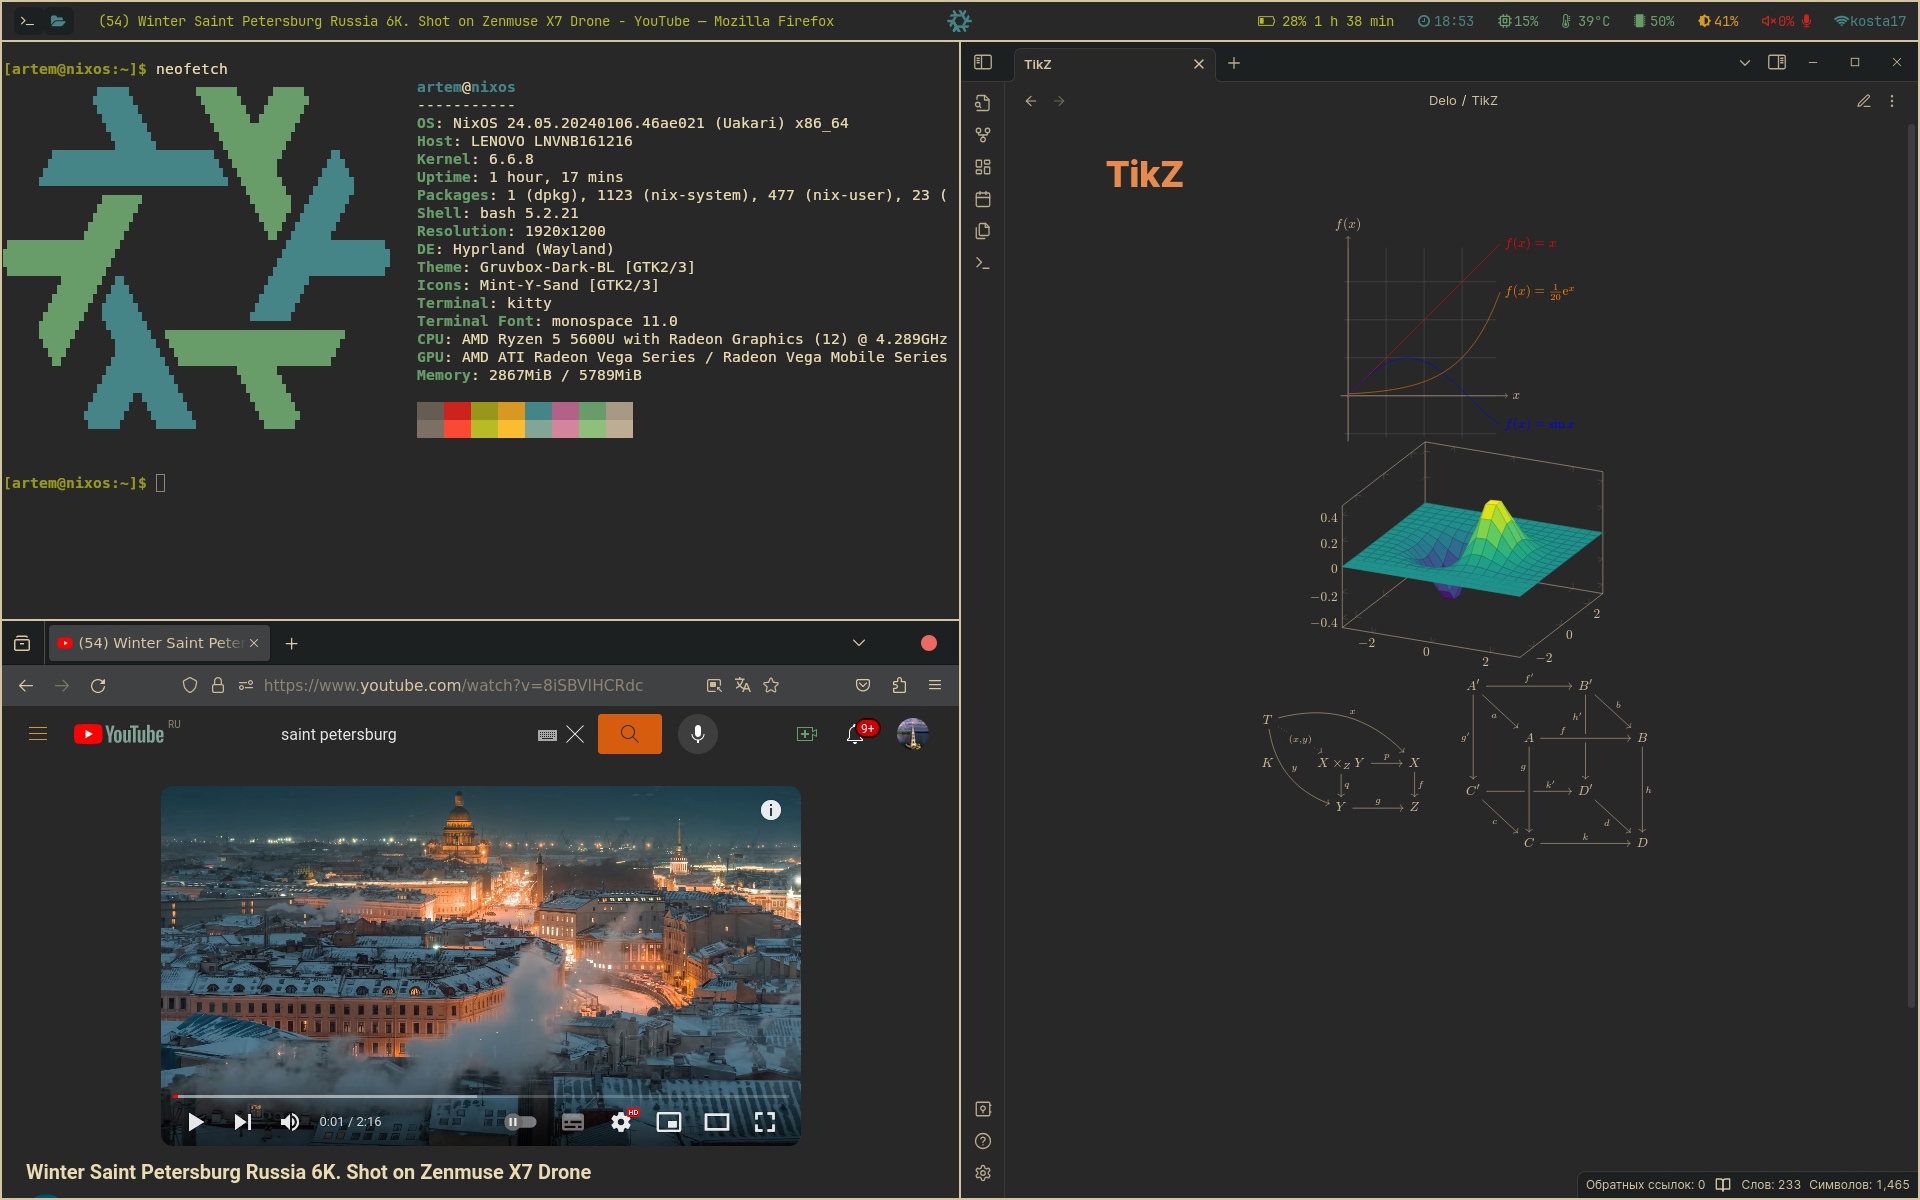Click the TikZ note heading
Image resolution: width=1920 pixels, height=1200 pixels.
1144,175
